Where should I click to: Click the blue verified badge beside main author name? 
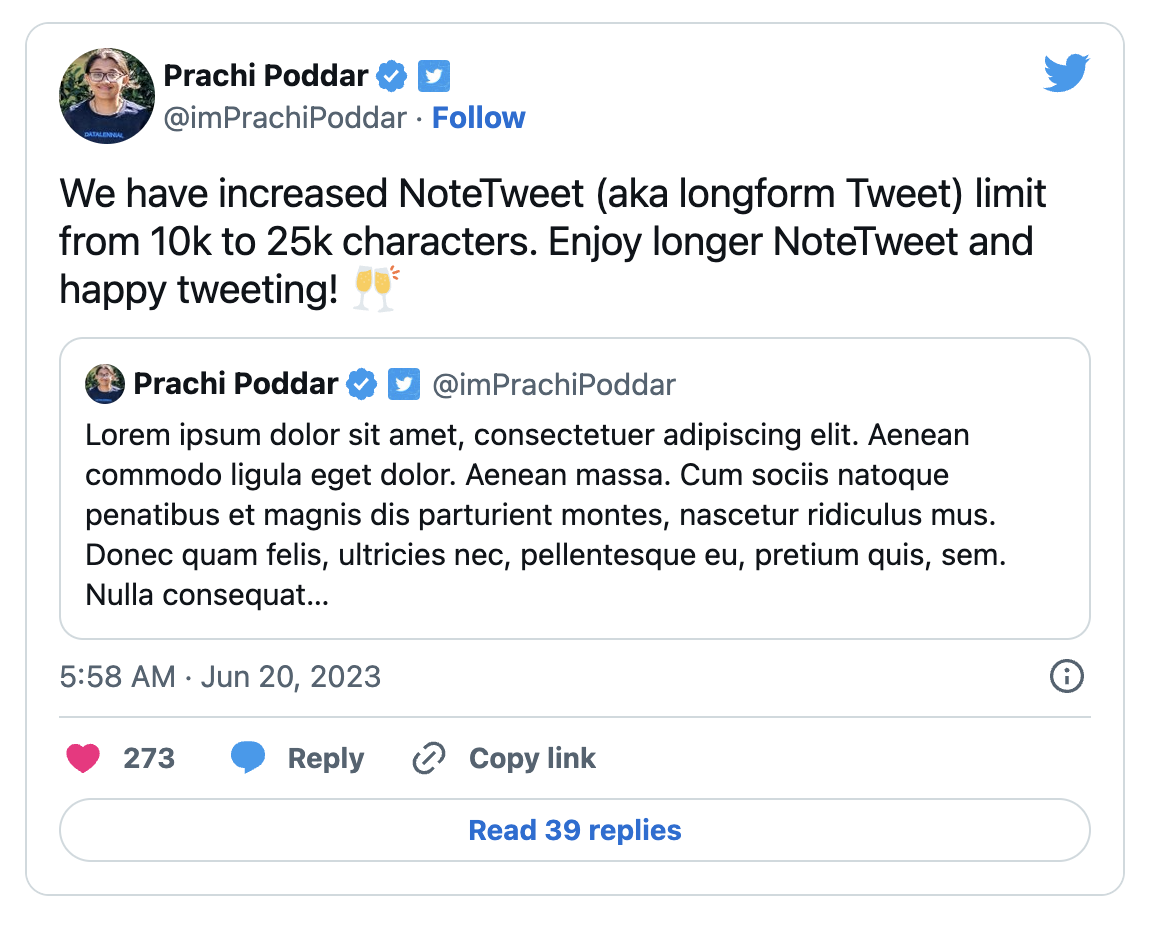391,75
